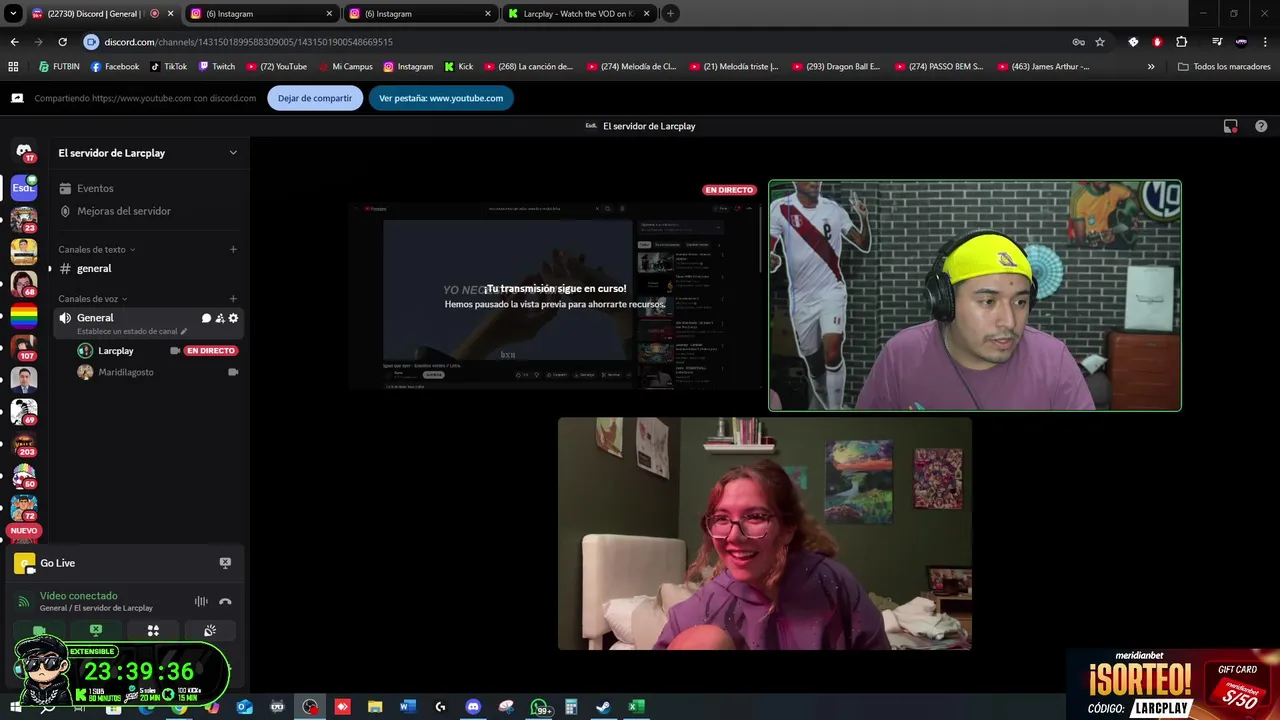Open Kick bookmark
Screen dimensions: 1280x720
459,67
